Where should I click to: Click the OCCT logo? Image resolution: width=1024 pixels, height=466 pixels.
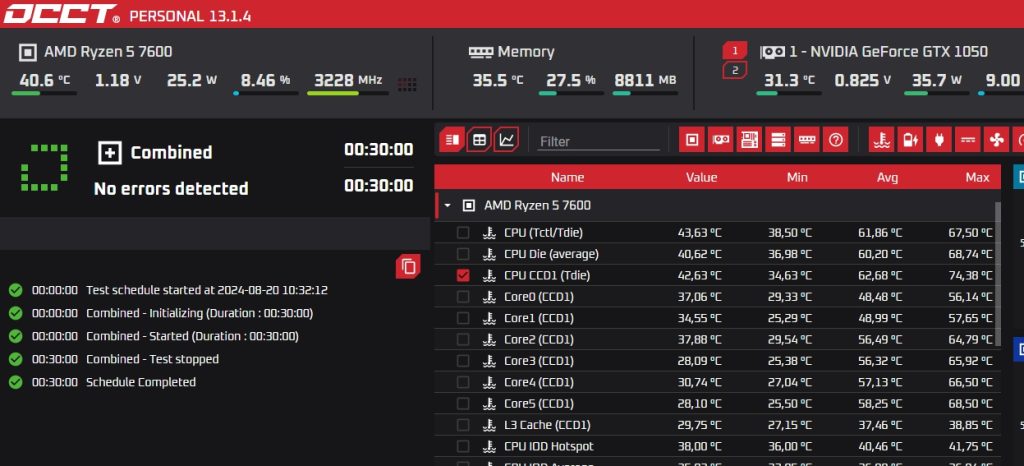[61, 14]
